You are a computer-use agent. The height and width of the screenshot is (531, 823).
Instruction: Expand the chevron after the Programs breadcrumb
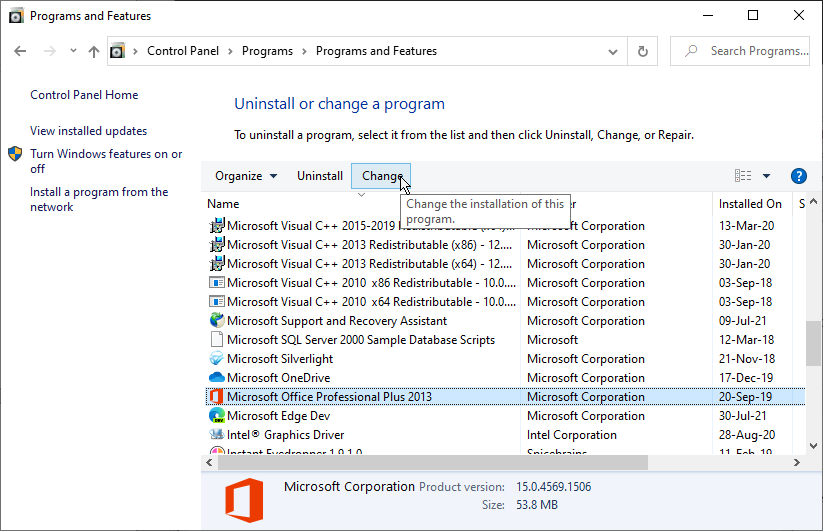304,51
